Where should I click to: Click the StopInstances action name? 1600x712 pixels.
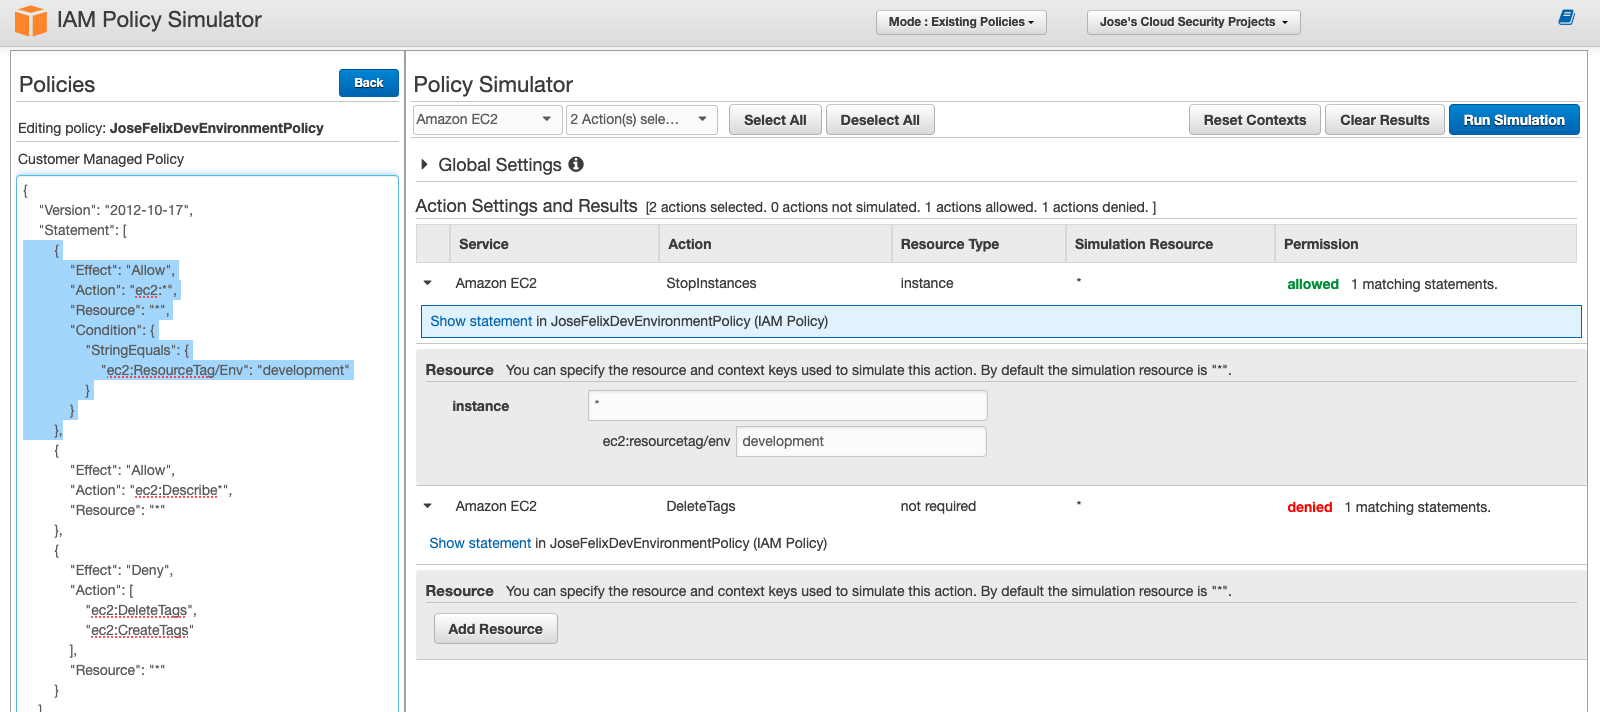(711, 283)
